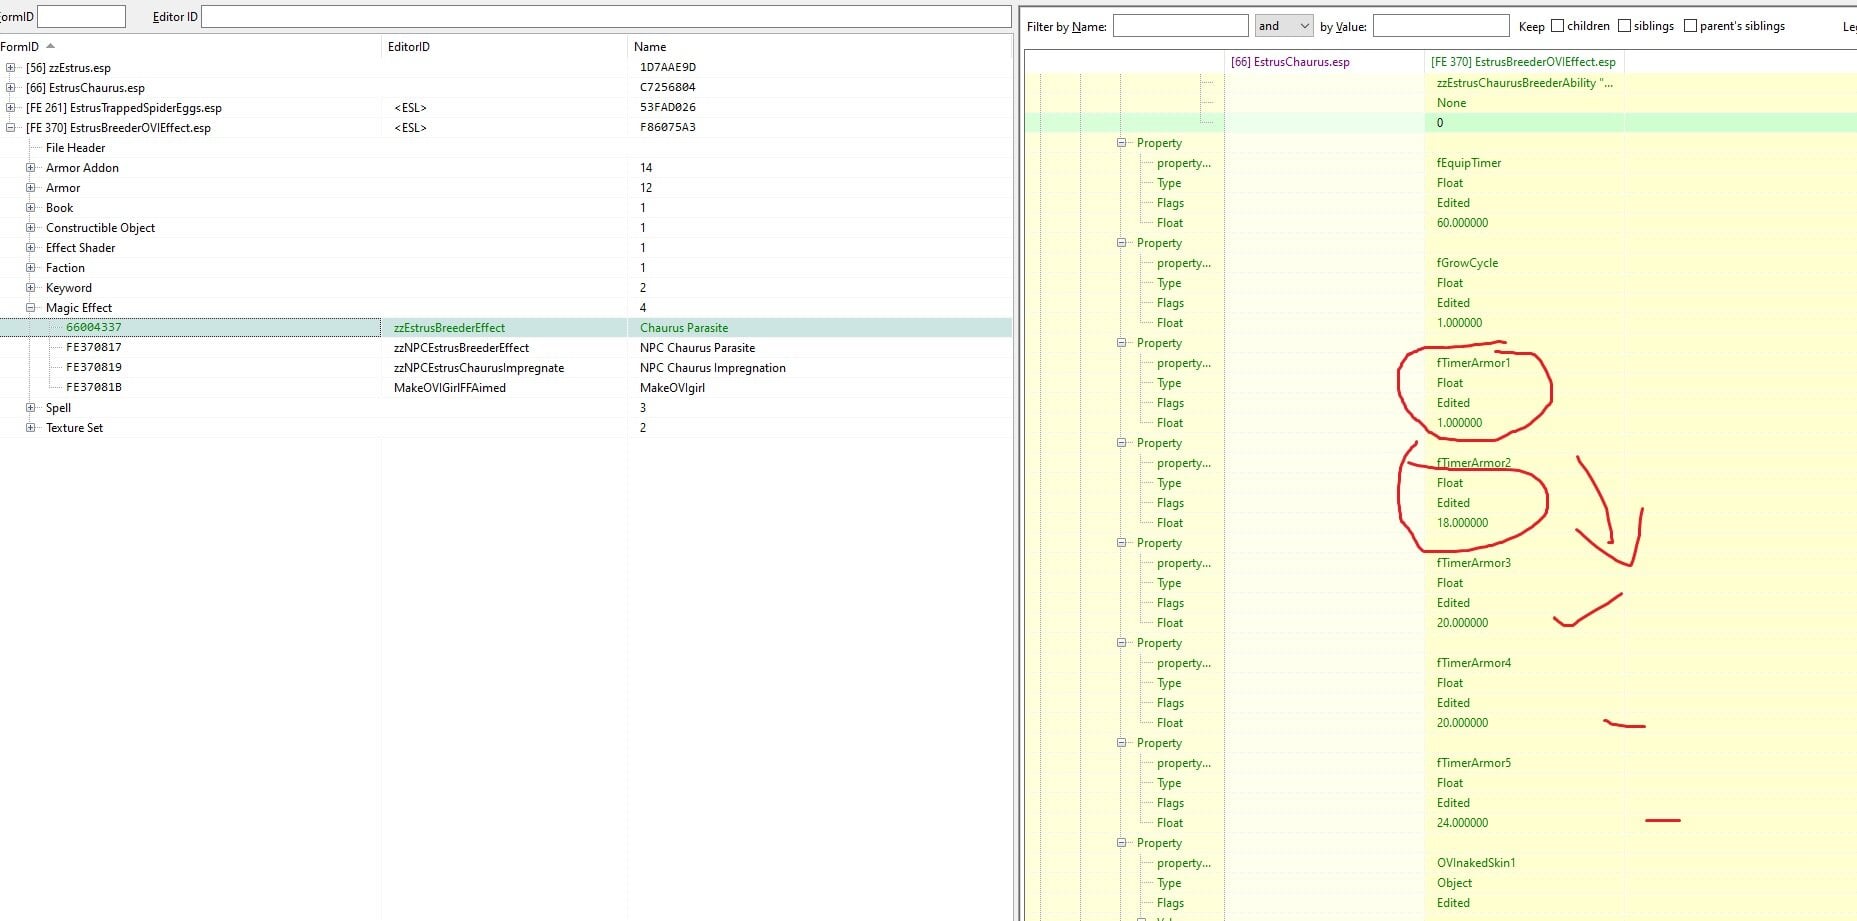Enable the parent's siblings checkbox
Viewport: 1857px width, 921px height.
(1690, 26)
